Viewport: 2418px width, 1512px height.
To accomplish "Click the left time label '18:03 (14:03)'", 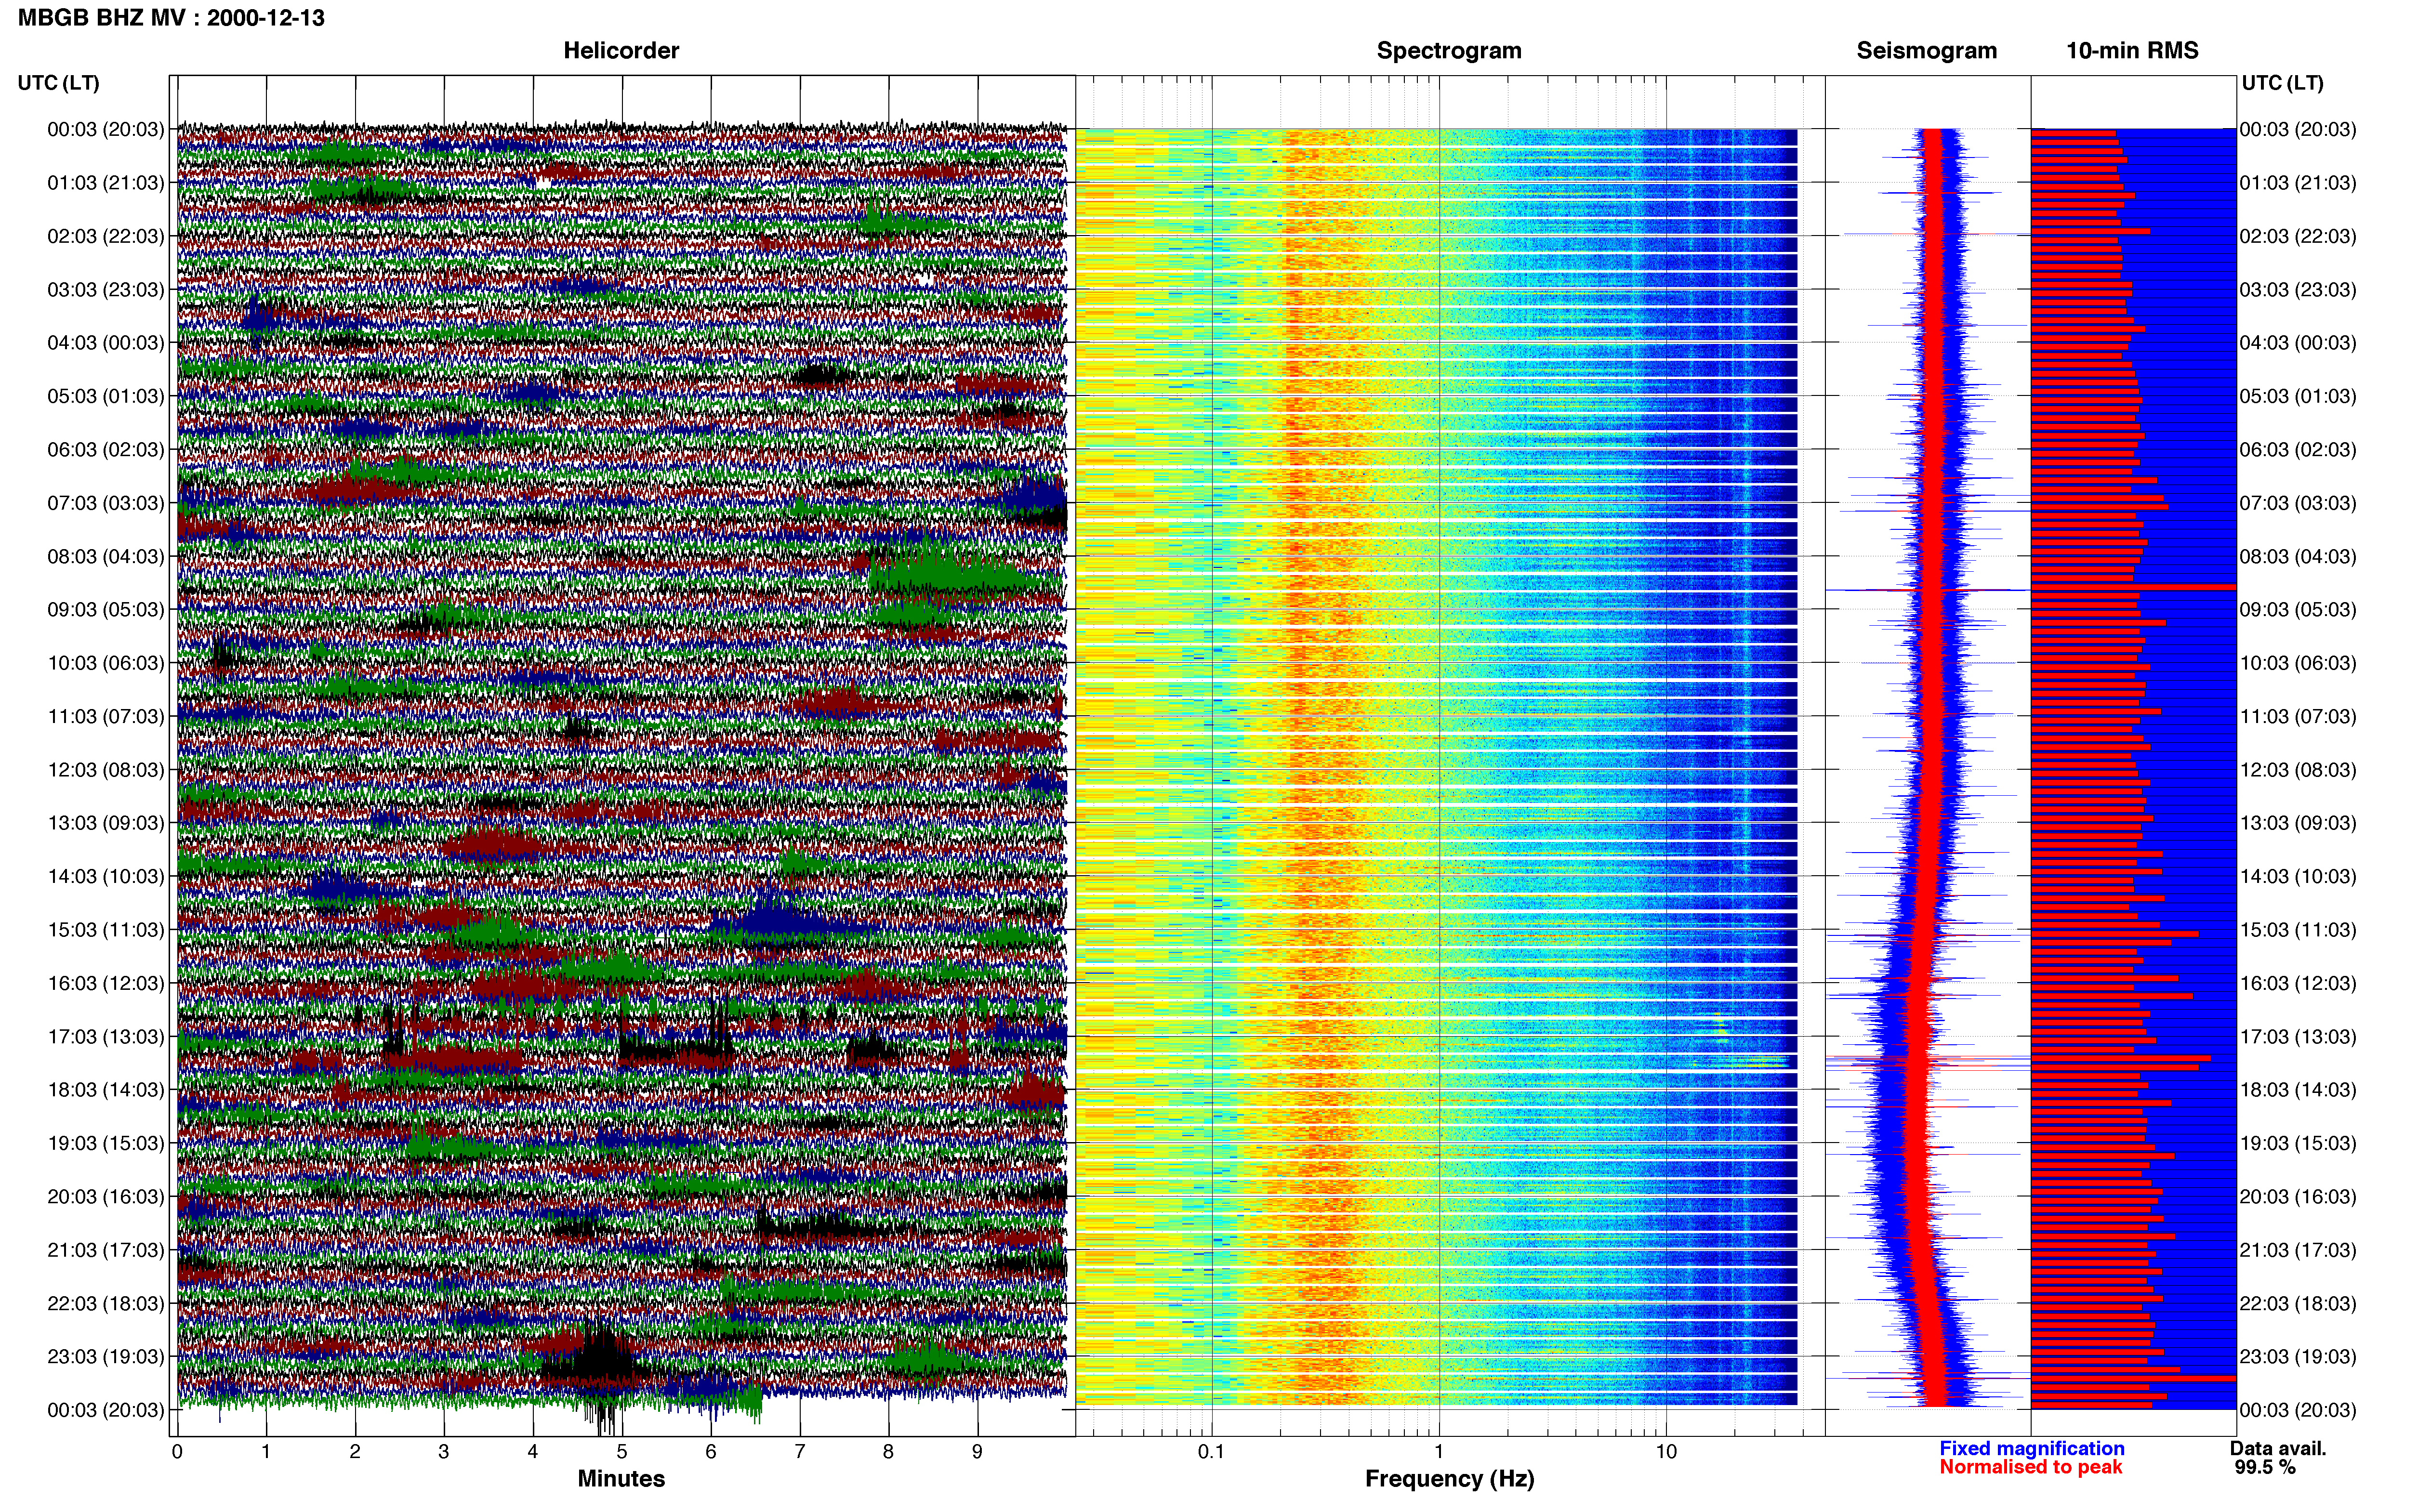I will 106,1090.
